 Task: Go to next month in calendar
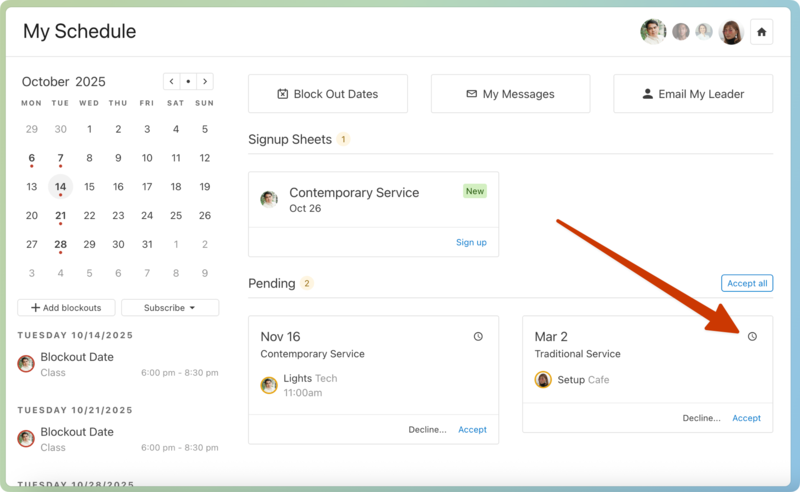205,82
